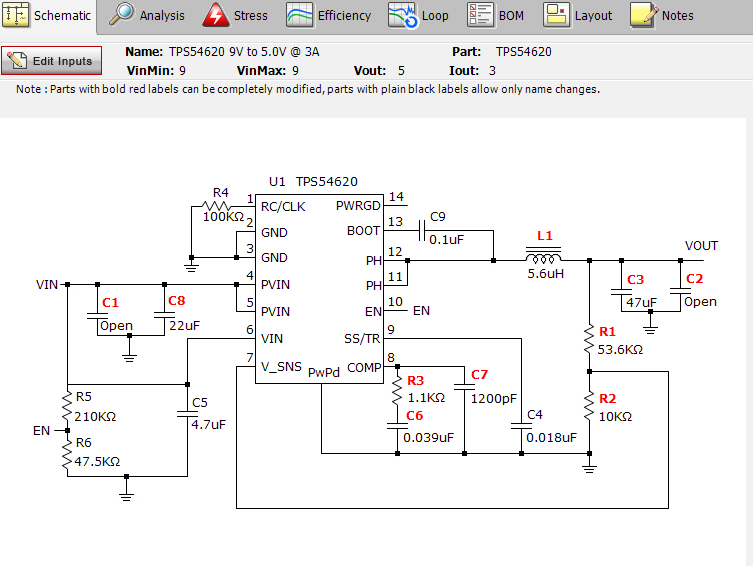Switch to the Layout tab
The width and height of the screenshot is (753, 566).
click(578, 16)
